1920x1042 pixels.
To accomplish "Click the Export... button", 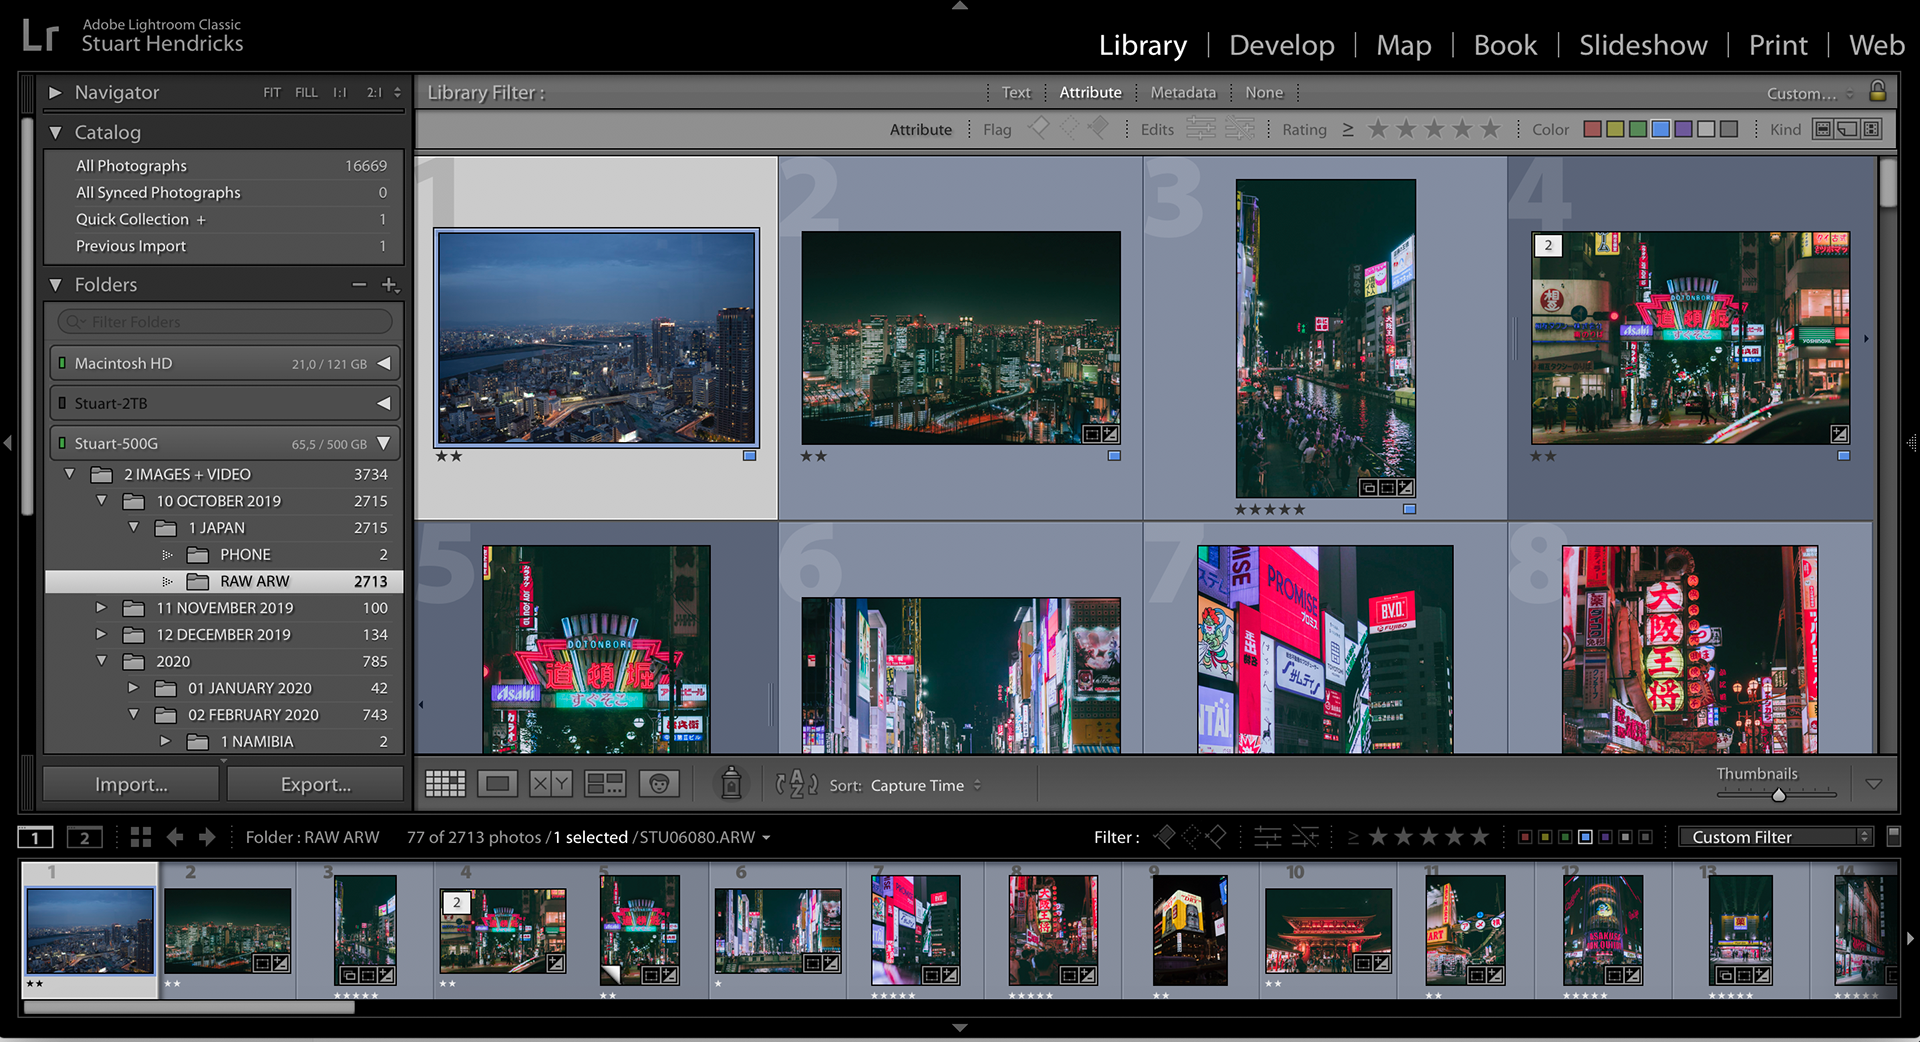I will tap(316, 784).
